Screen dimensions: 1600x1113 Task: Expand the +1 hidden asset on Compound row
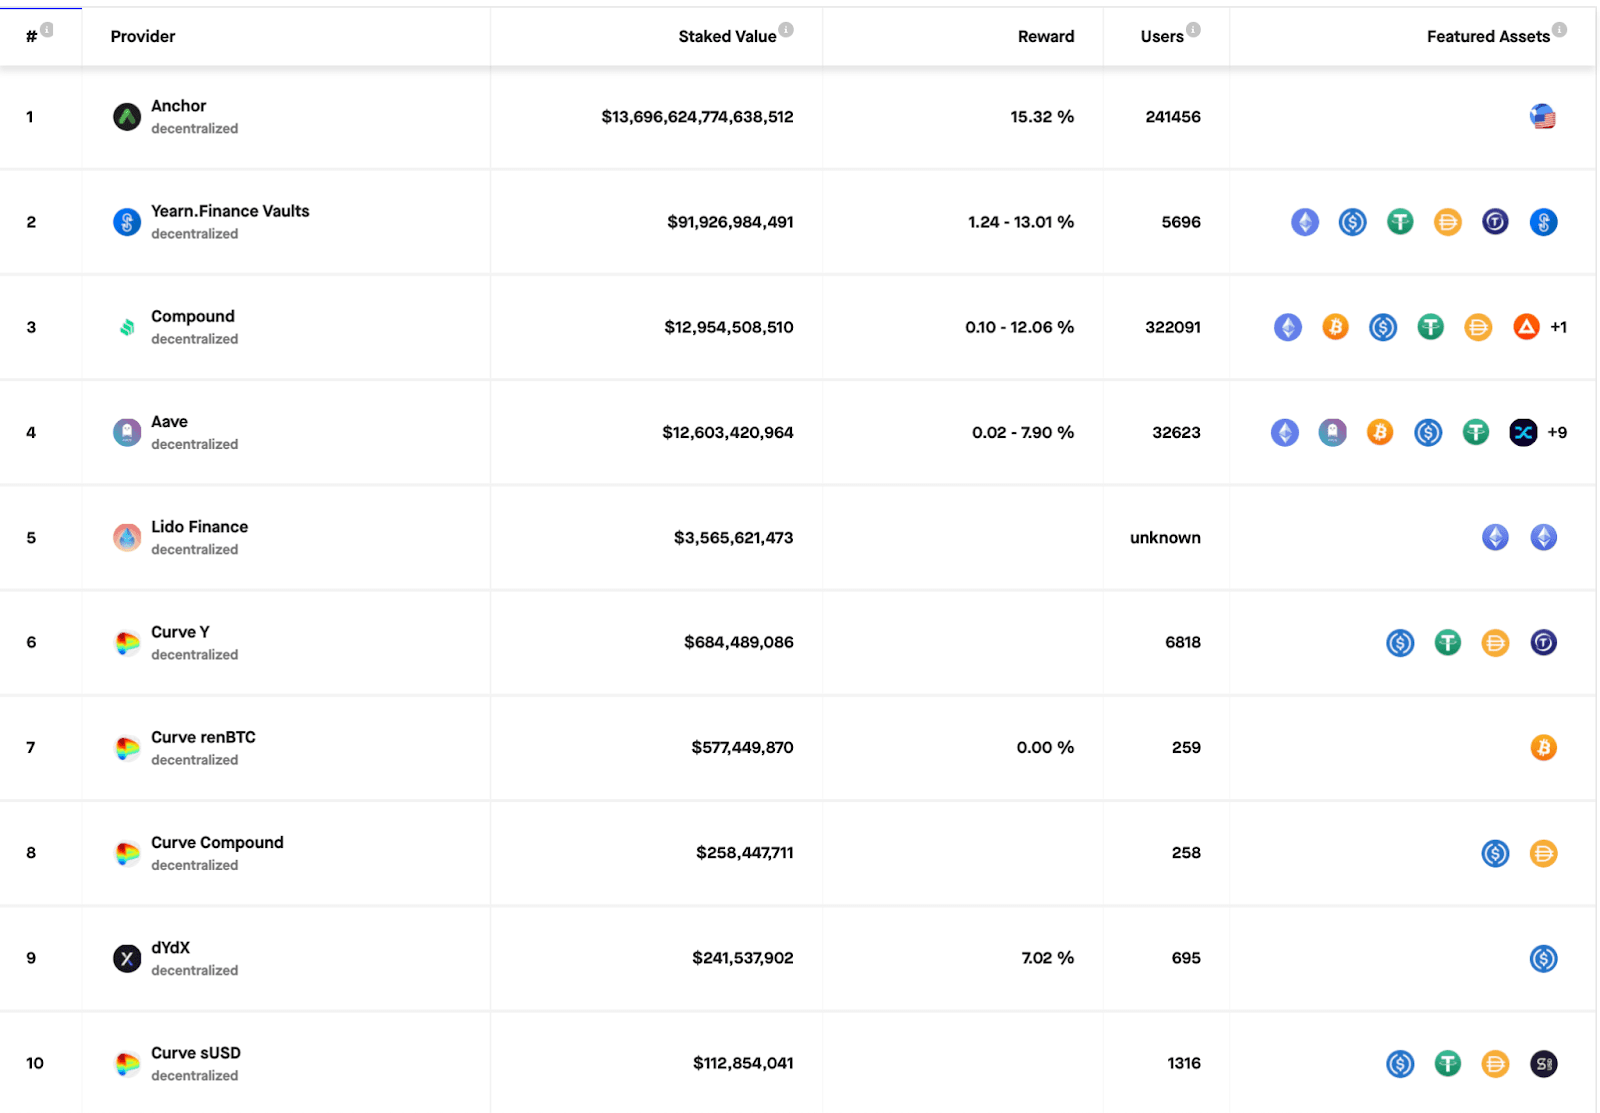1558,327
